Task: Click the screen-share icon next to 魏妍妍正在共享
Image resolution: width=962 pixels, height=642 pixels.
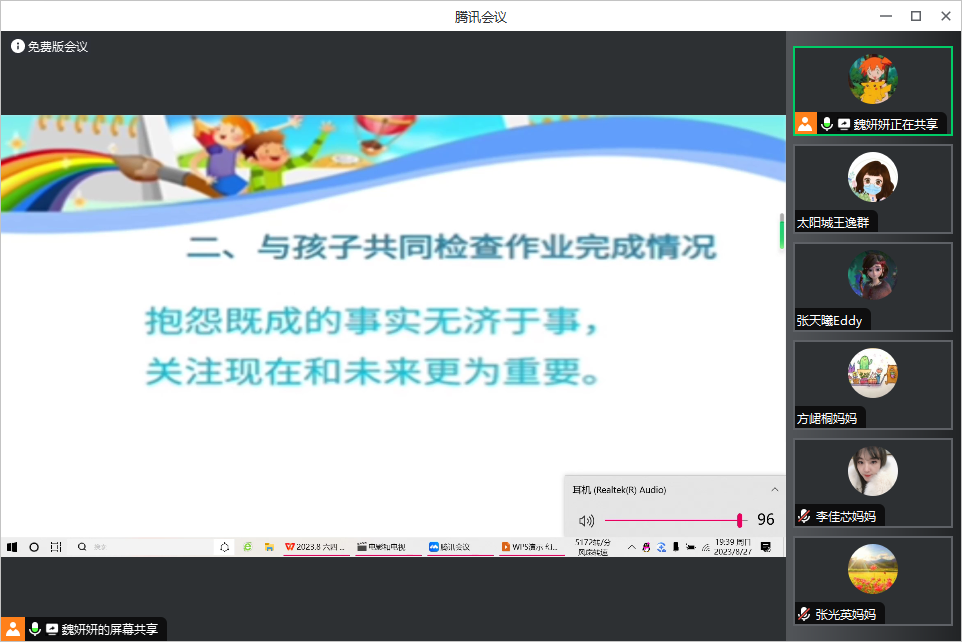Action: (x=844, y=124)
